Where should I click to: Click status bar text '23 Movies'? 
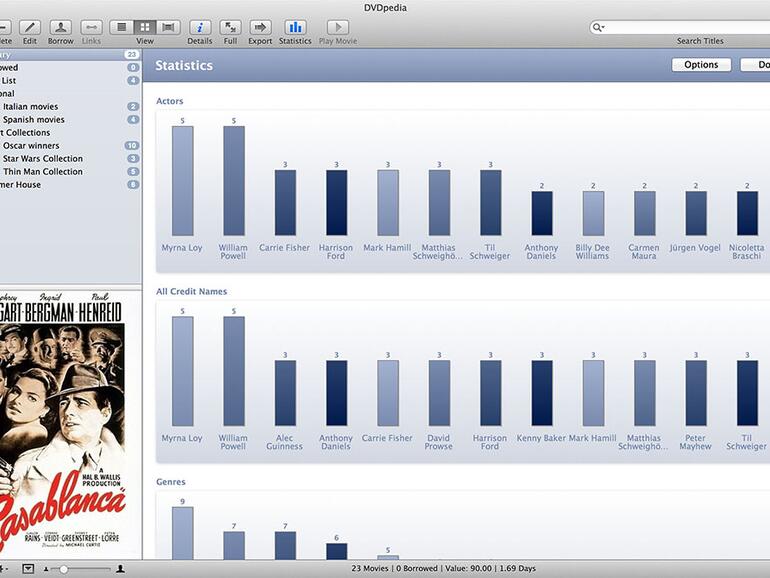click(x=369, y=568)
